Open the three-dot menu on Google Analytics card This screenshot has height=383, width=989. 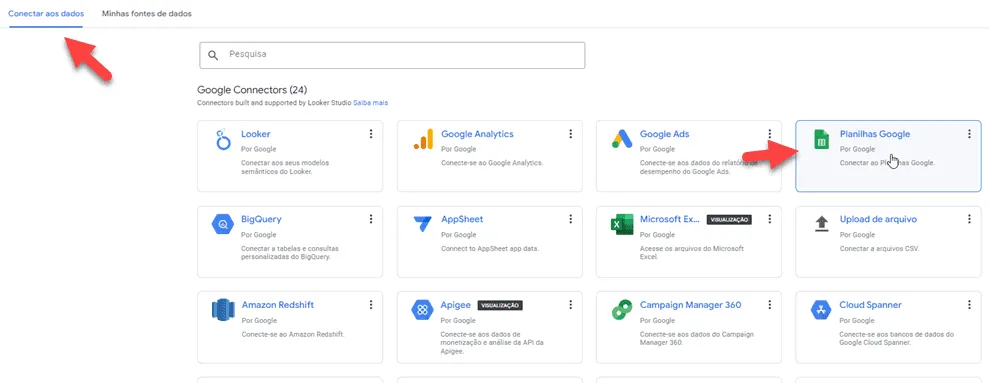(570, 134)
